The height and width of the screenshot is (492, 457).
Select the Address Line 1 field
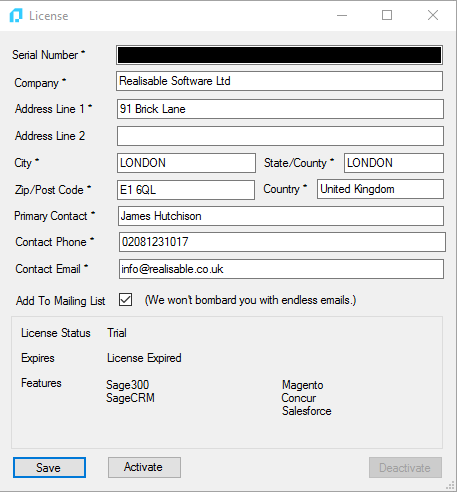280,109
